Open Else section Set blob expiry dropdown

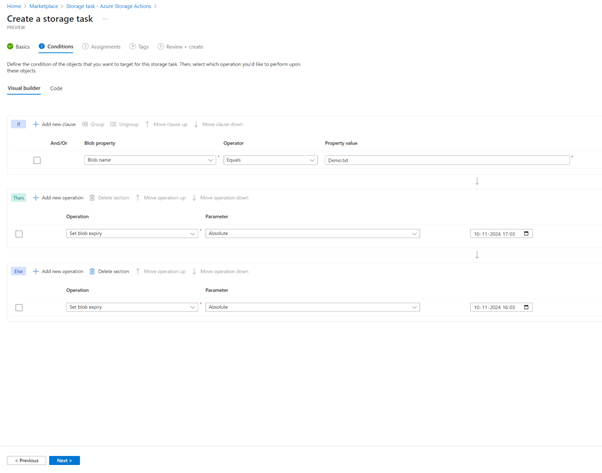[132, 307]
